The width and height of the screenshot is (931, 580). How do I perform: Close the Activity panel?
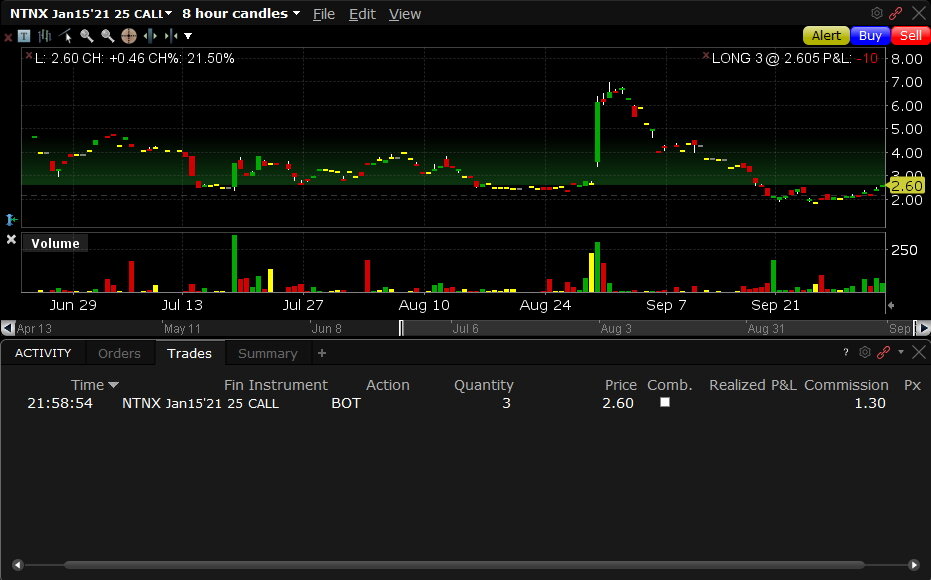[x=919, y=353]
